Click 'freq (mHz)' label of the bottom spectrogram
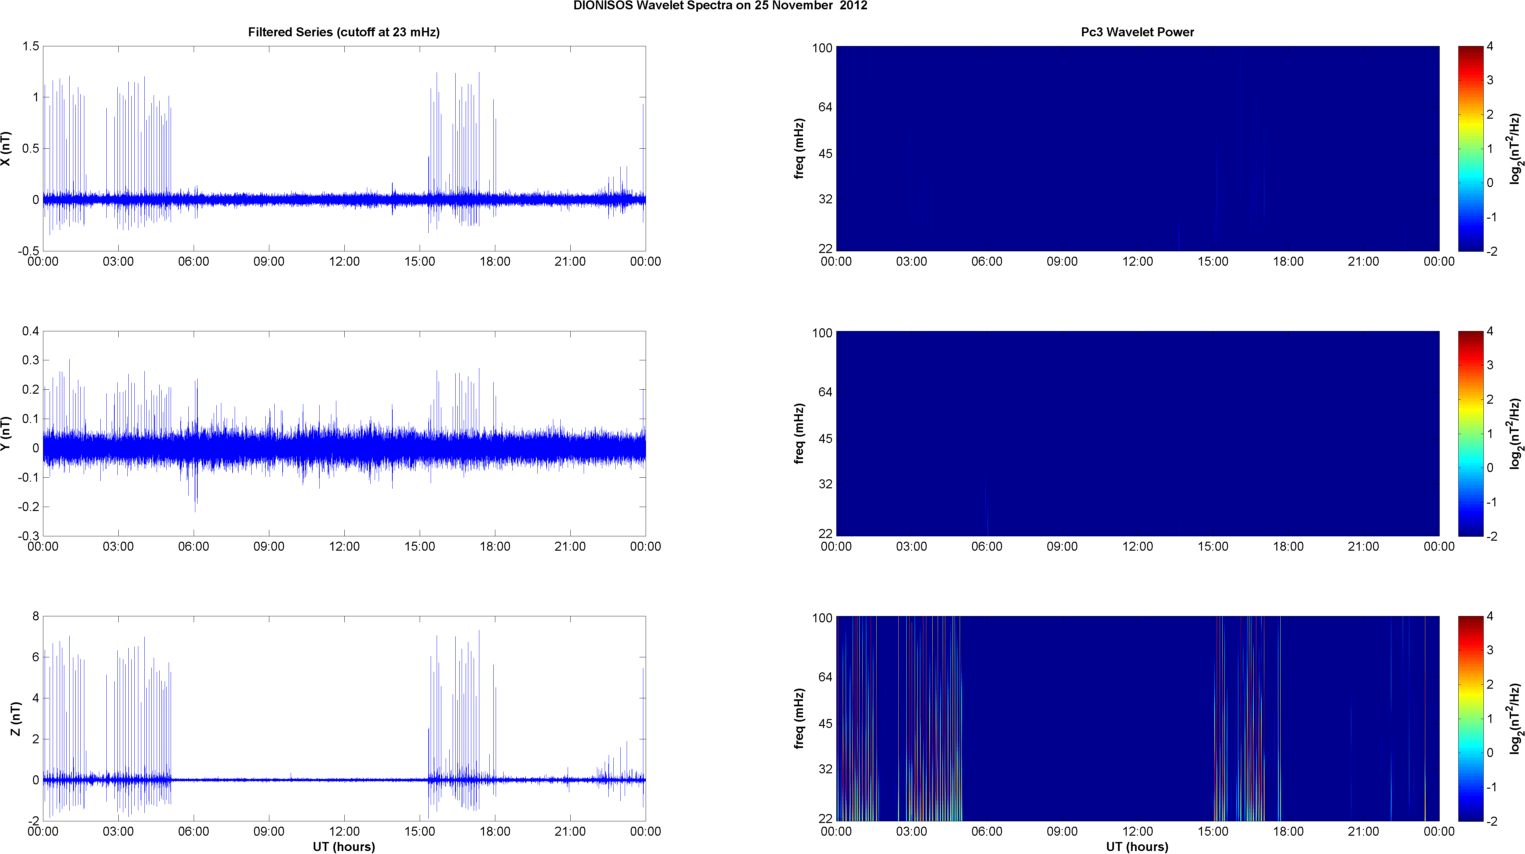 [800, 719]
